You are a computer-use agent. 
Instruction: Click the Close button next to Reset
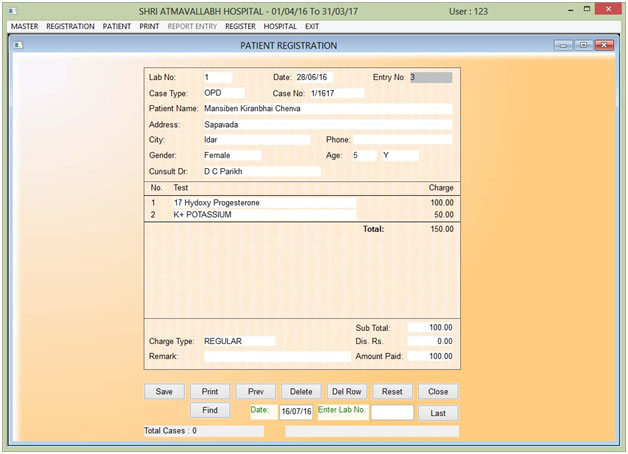[438, 392]
